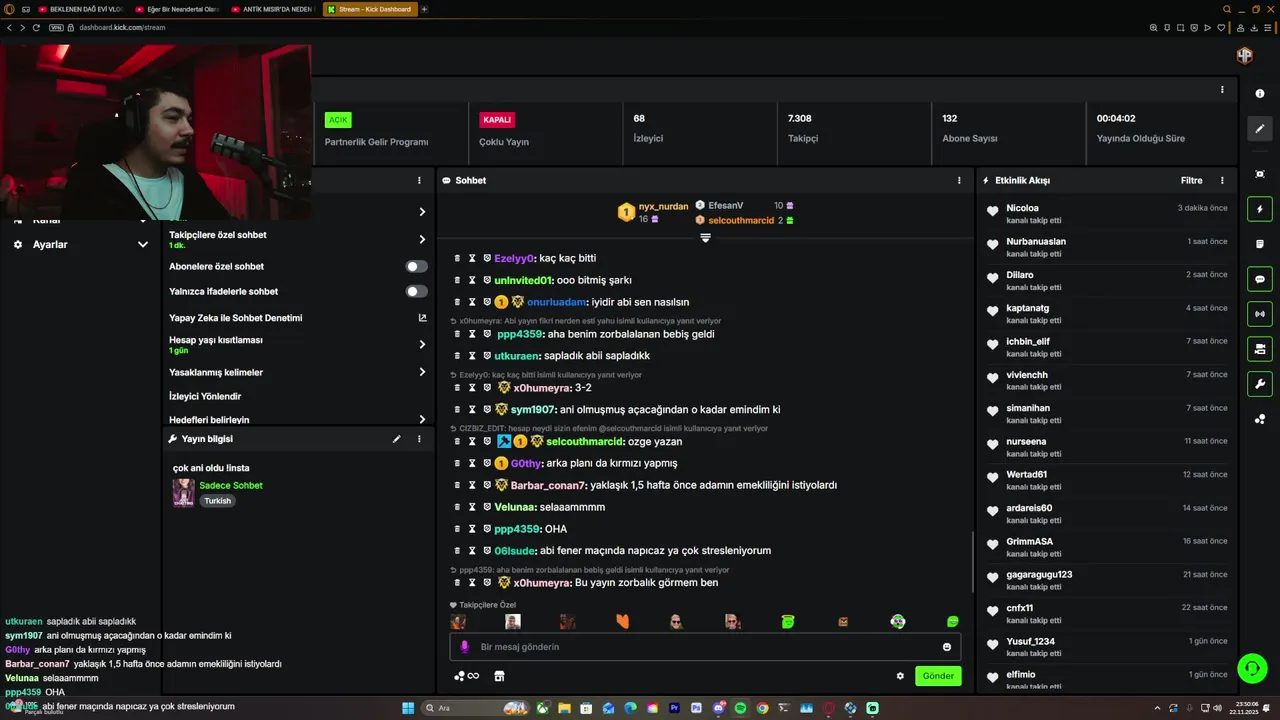Open Yayın bilgisi three-dot menu
The image size is (1280, 720).
coord(419,439)
